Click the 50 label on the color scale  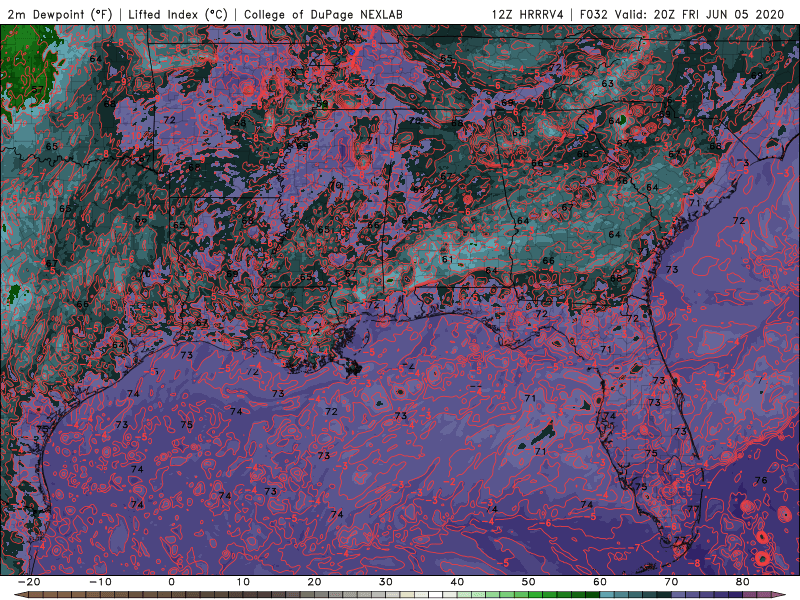pos(529,582)
